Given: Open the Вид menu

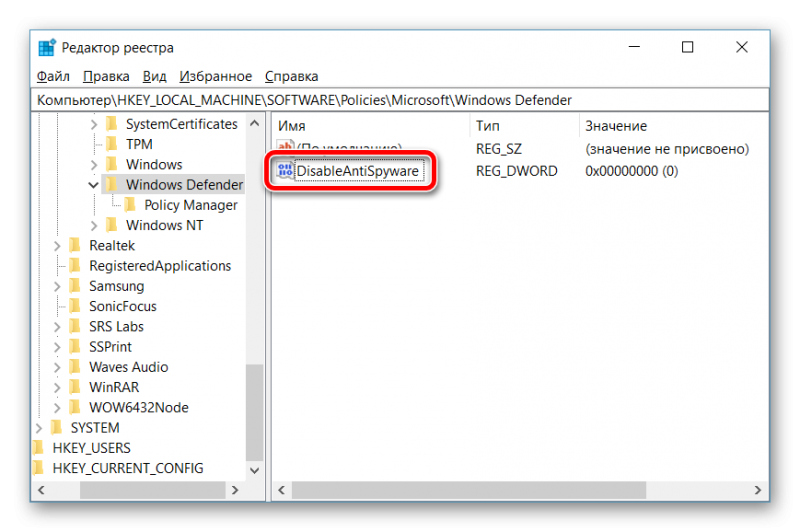Looking at the screenshot, I should tap(154, 77).
